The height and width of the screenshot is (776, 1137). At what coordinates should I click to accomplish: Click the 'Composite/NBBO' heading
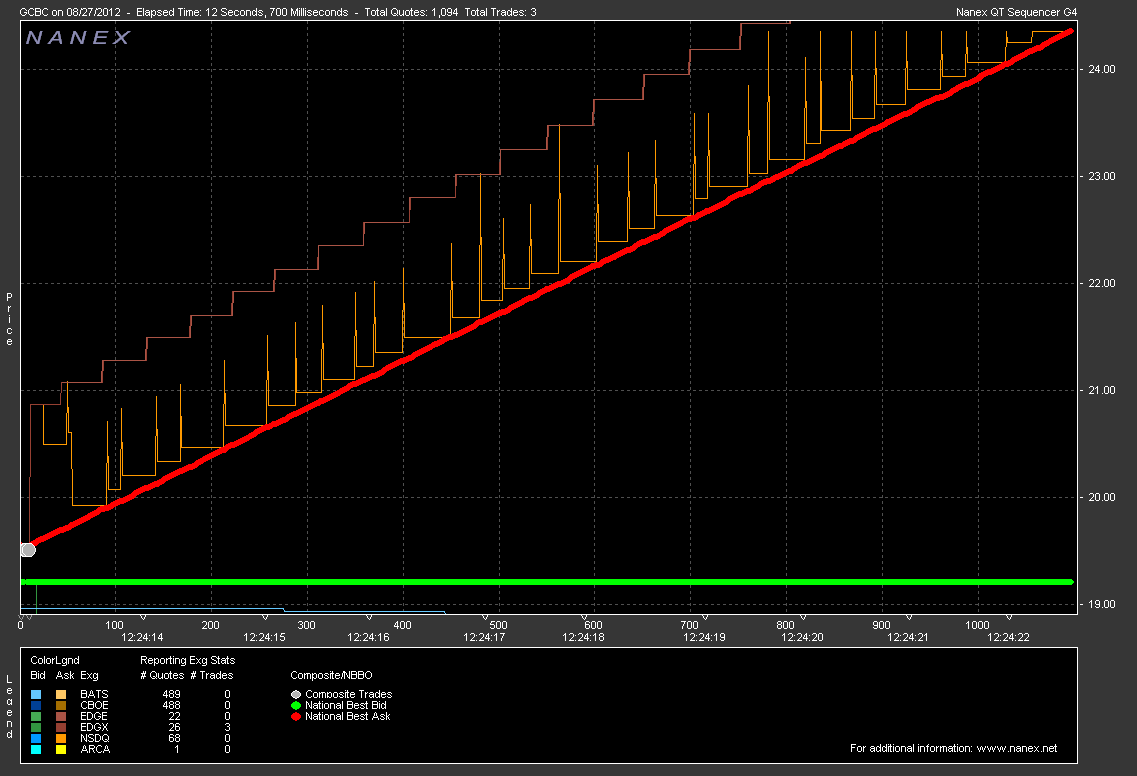coord(331,675)
